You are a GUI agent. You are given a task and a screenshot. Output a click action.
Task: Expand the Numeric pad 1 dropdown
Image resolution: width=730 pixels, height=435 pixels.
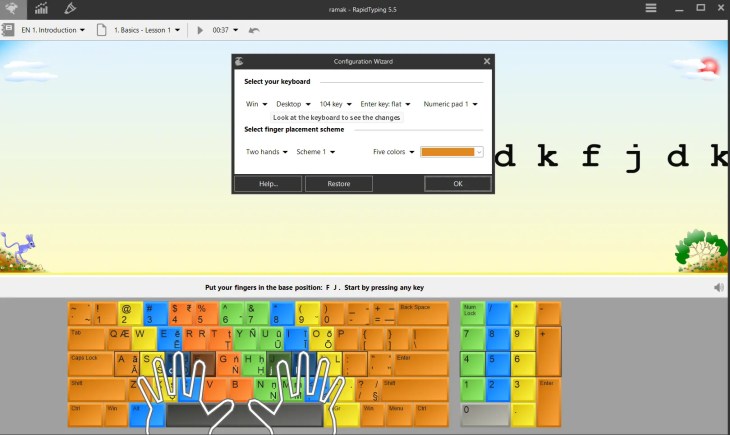pos(450,104)
